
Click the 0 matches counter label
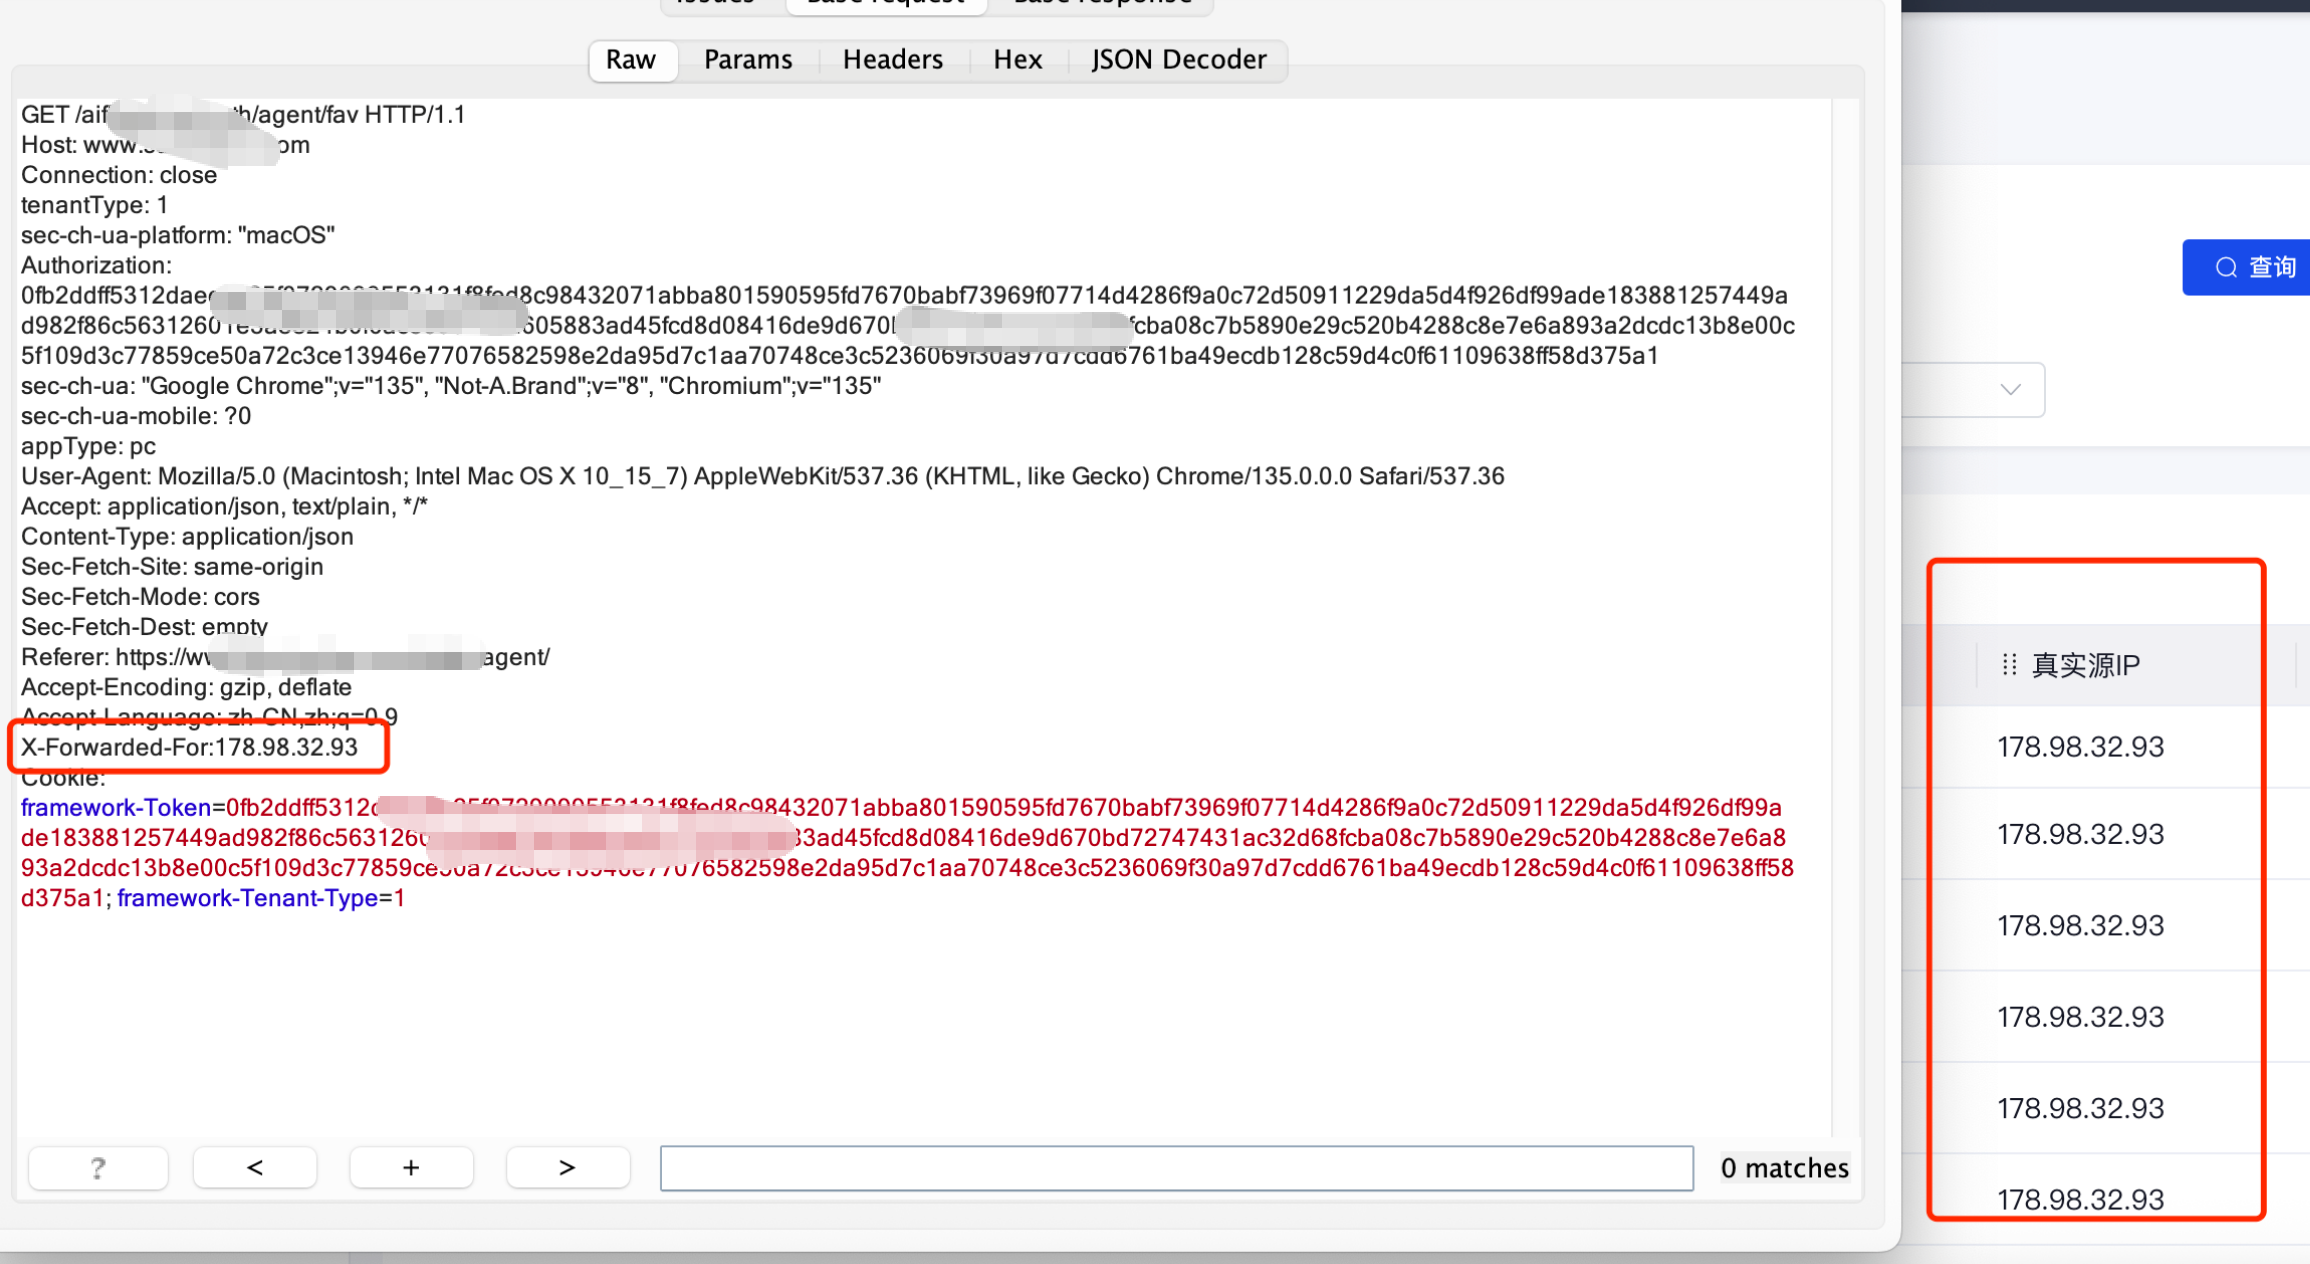pyautogui.click(x=1784, y=1168)
